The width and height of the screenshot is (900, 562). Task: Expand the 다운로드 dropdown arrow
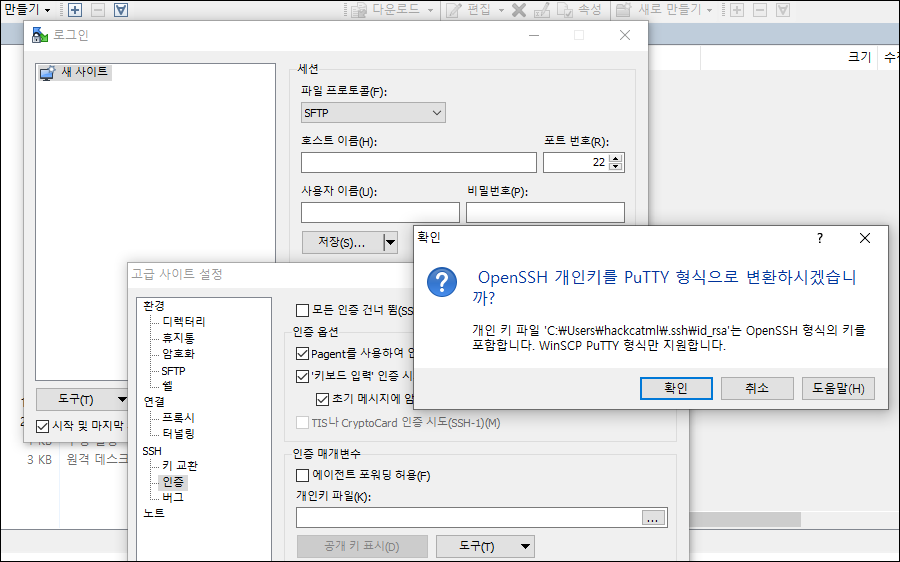point(430,10)
